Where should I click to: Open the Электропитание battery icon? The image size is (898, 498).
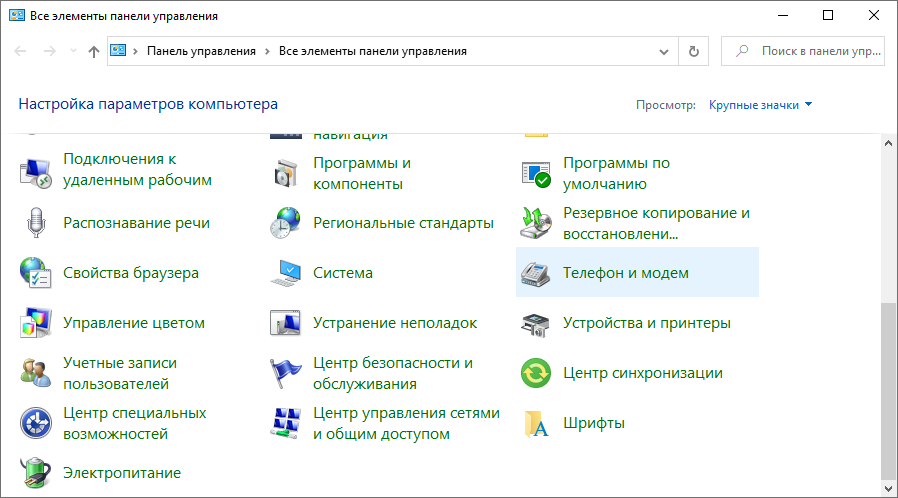tap(36, 473)
